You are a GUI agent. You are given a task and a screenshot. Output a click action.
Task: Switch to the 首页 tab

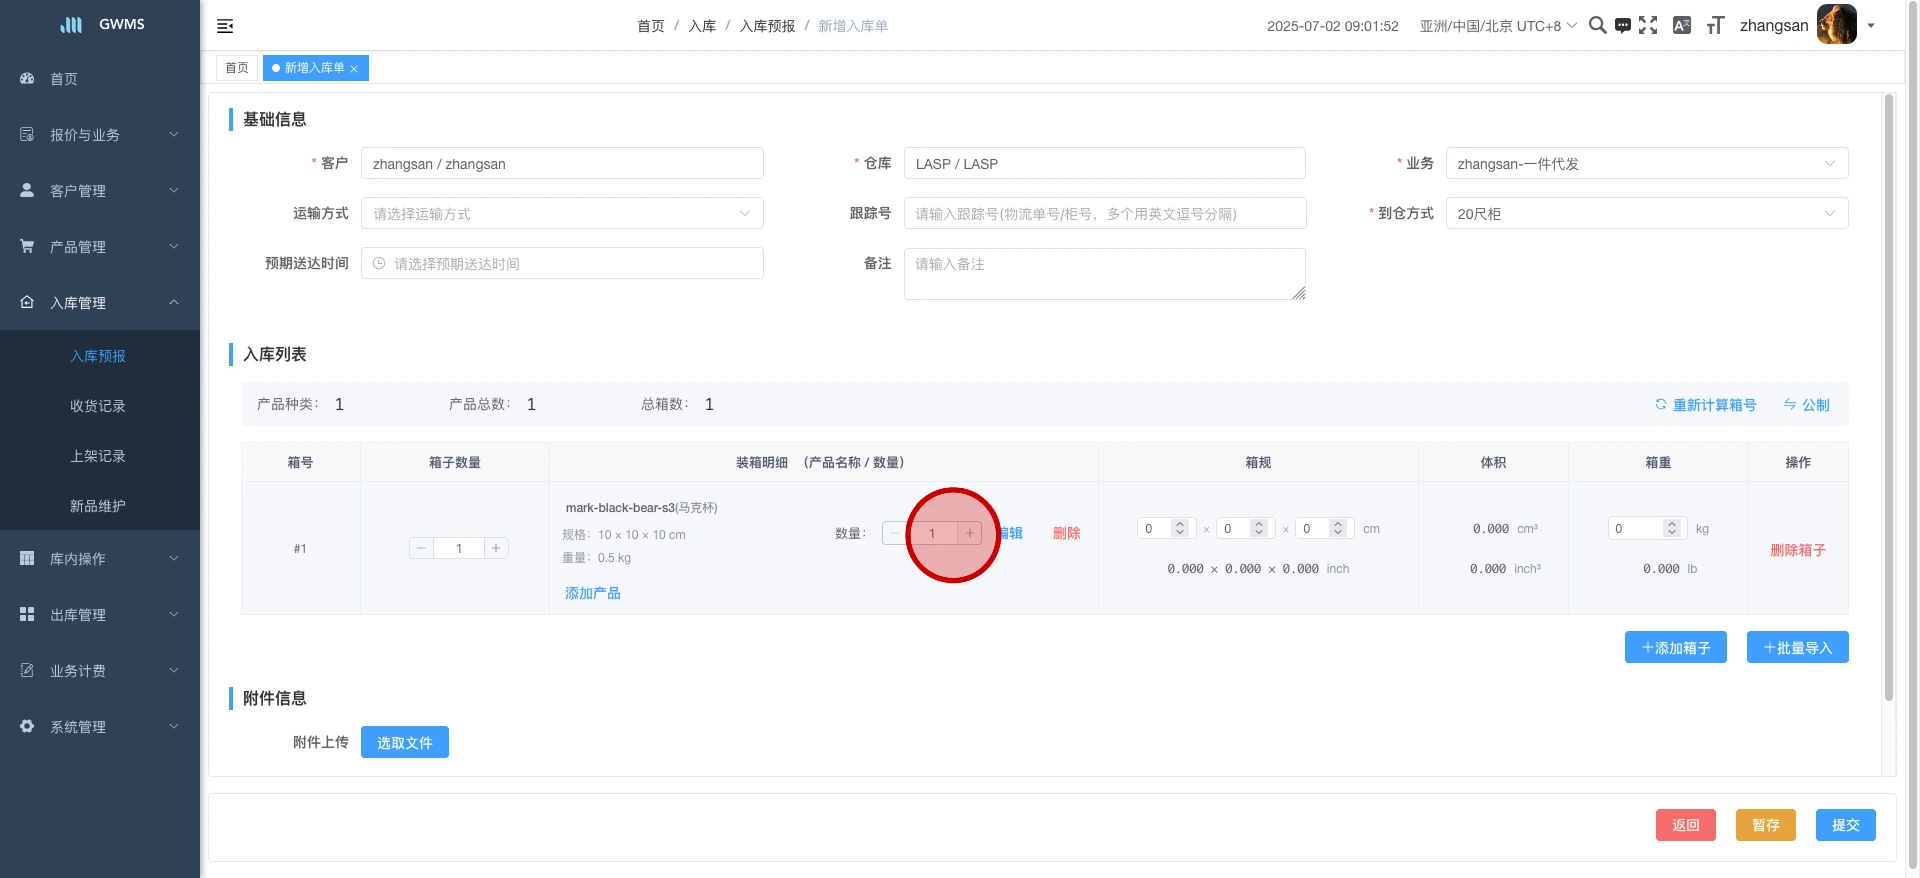[237, 68]
